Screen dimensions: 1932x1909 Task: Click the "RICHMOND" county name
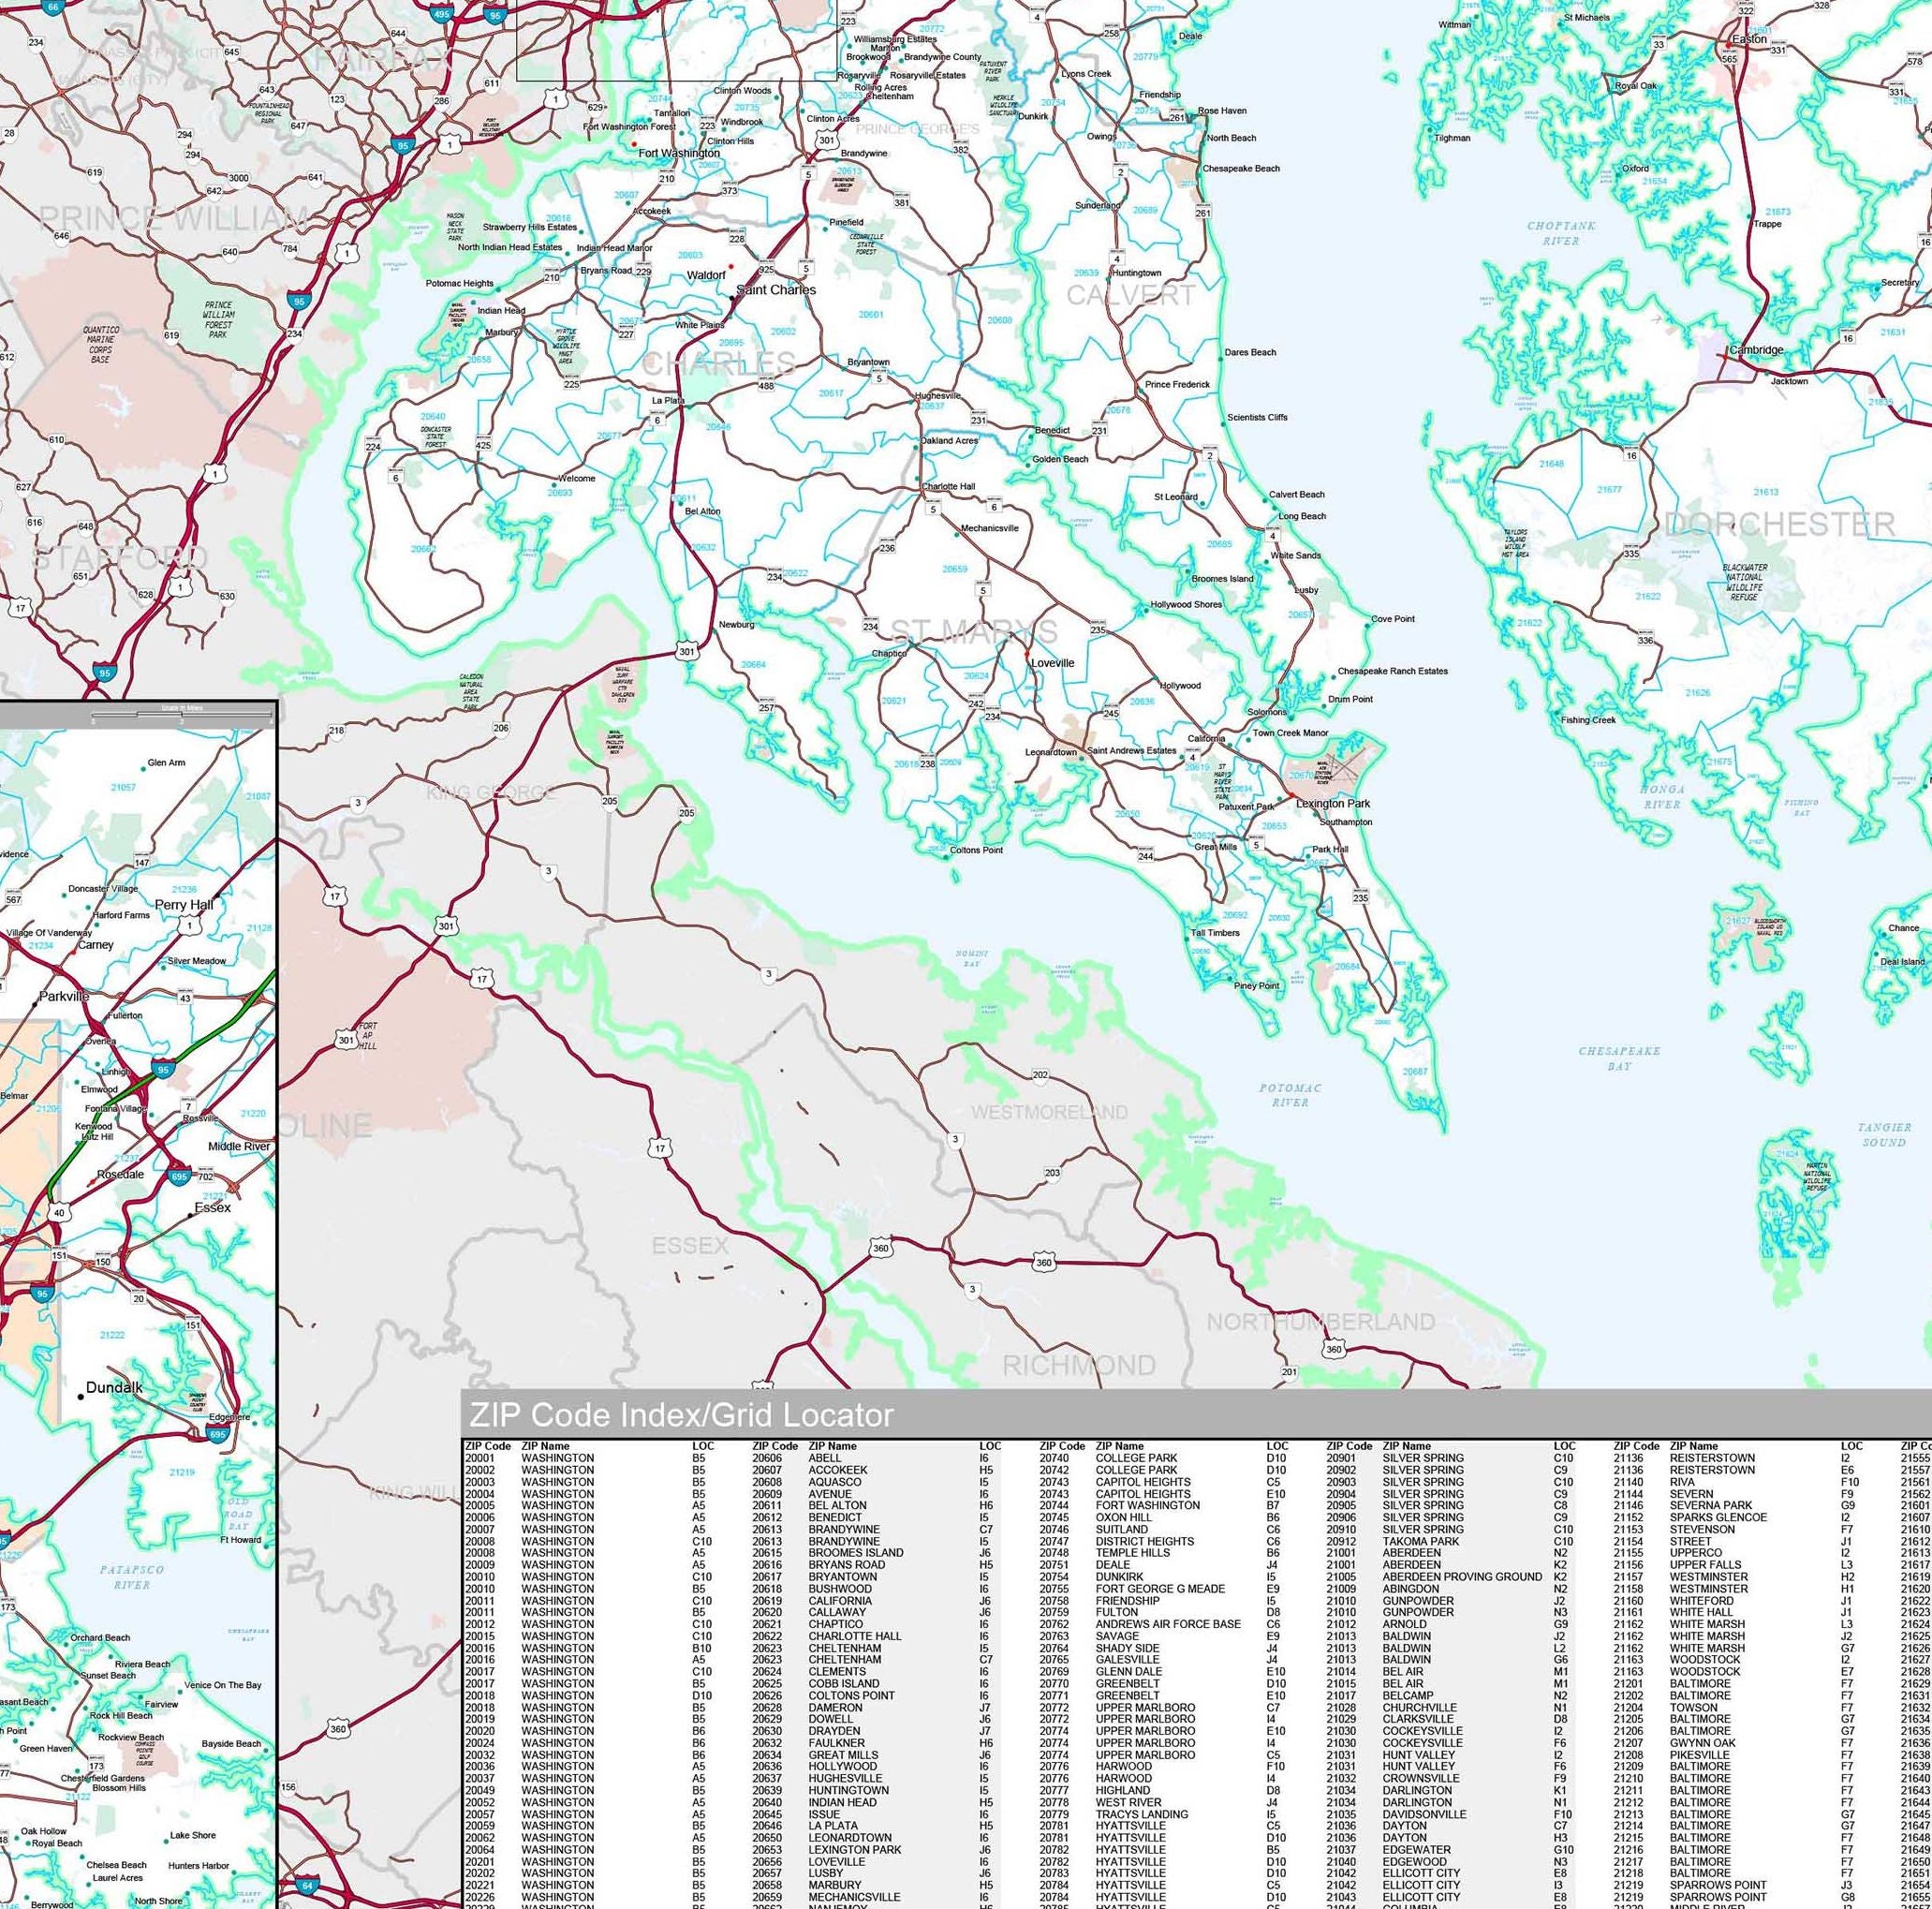(x=1079, y=1365)
